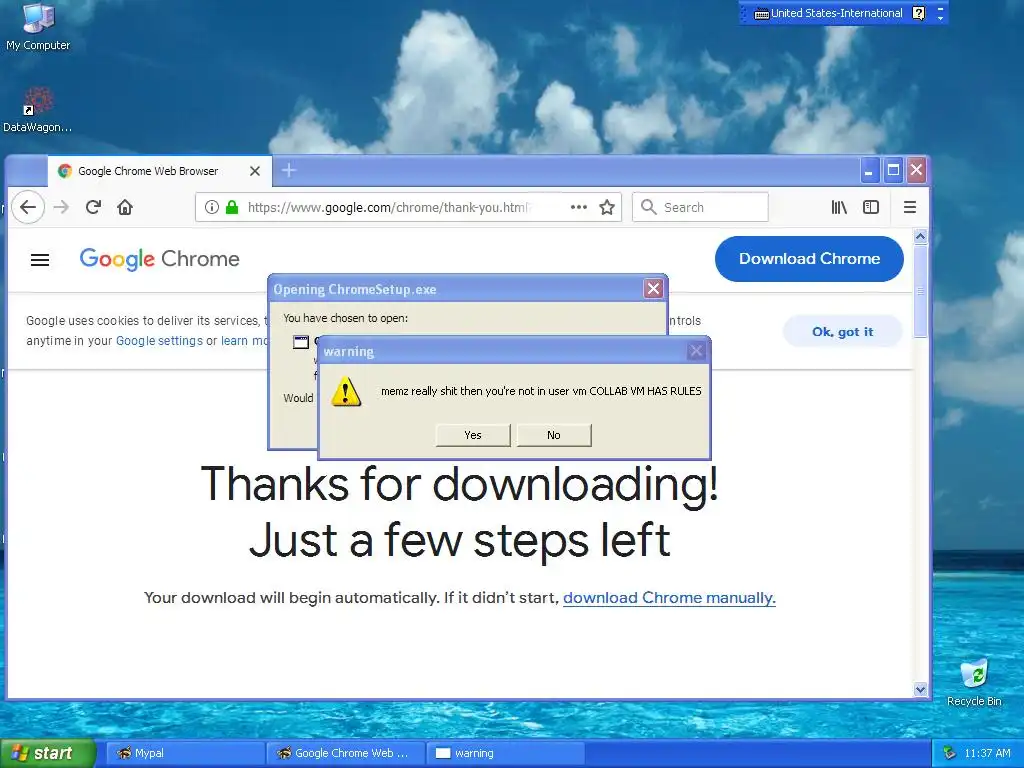Viewport: 1024px width, 768px height.
Task: Click the system tray network icon
Action: coord(950,753)
